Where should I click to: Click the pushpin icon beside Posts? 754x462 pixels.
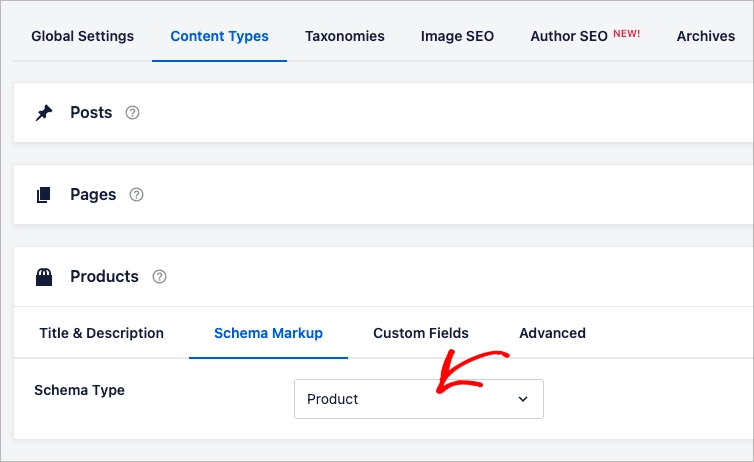tap(44, 113)
